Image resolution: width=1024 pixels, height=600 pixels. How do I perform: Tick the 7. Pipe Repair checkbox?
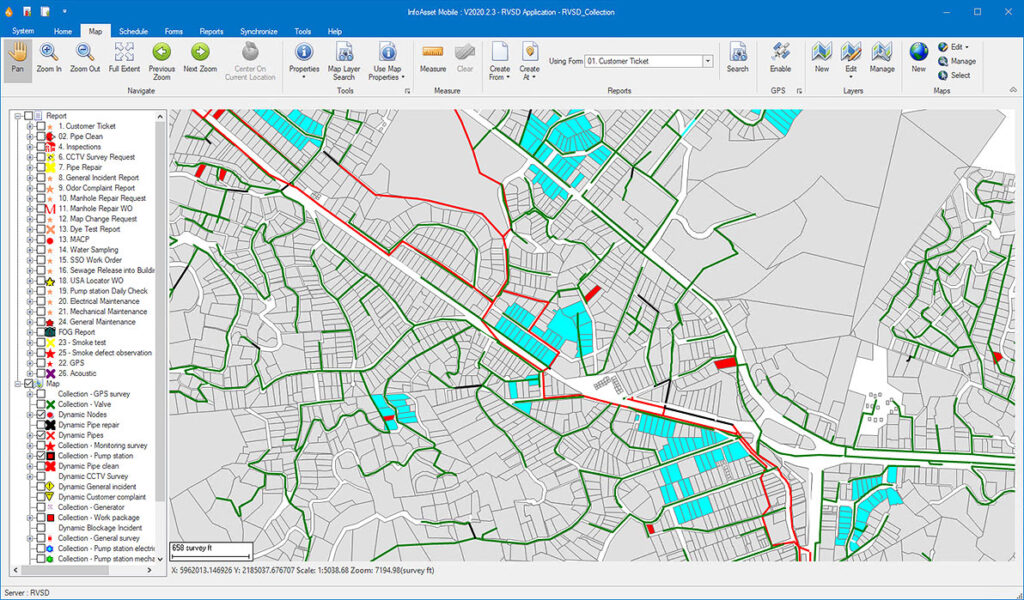point(41,167)
